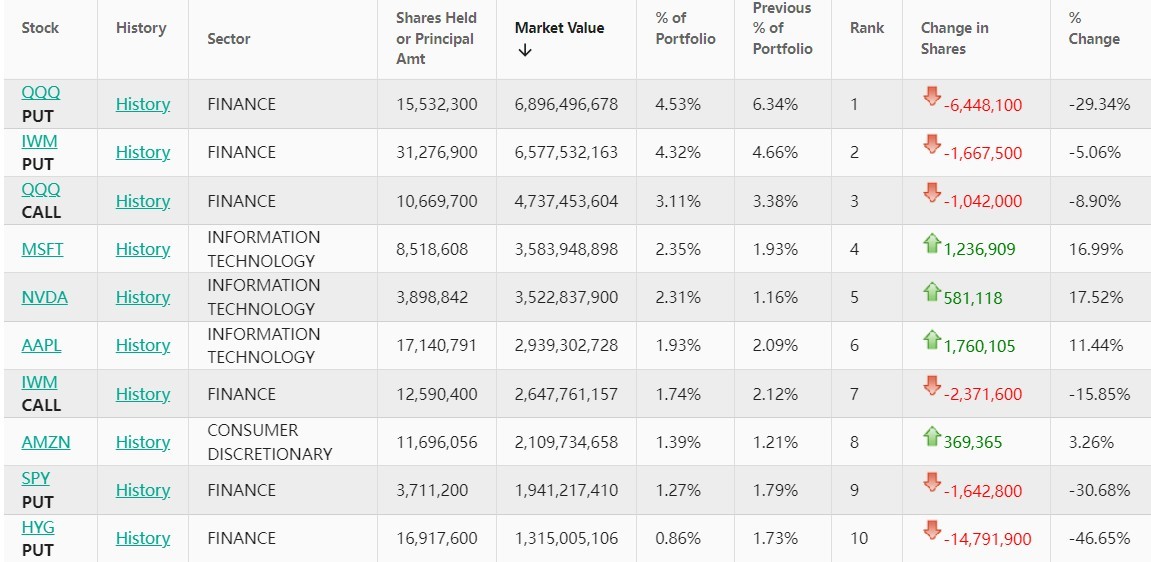
Task: Sort by % of Portfolio column header
Action: pos(685,28)
